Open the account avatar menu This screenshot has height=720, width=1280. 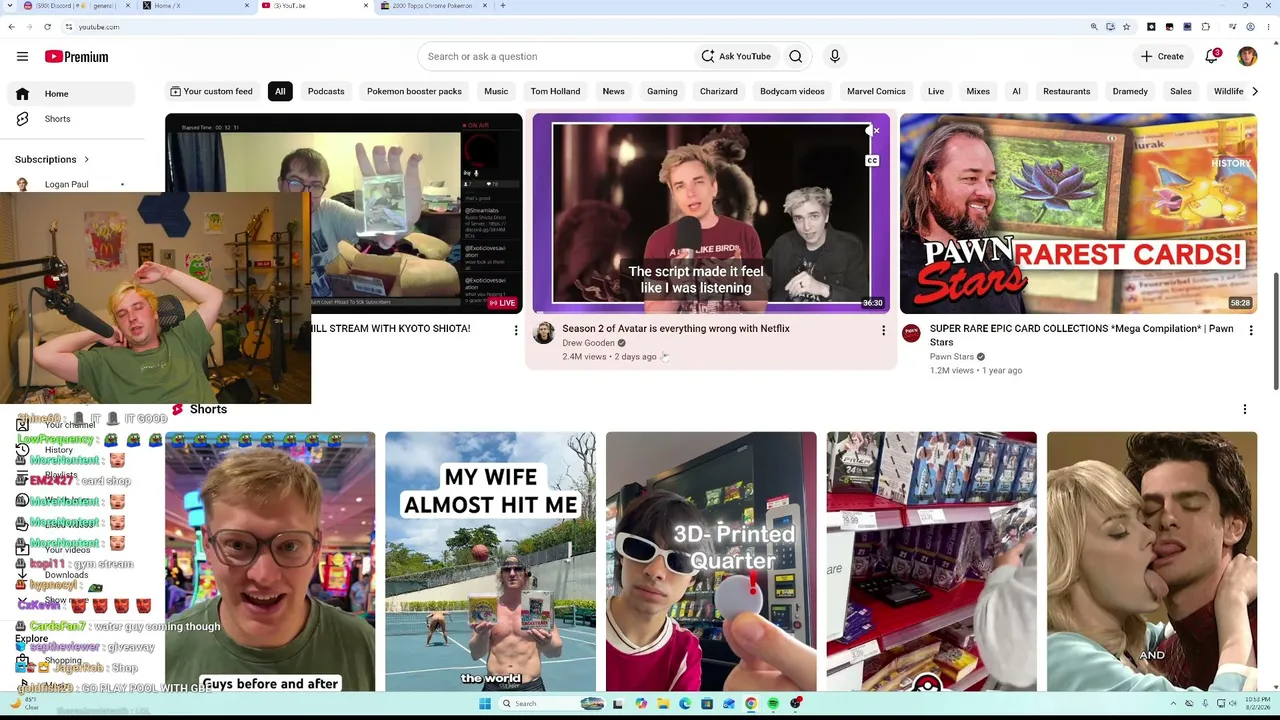point(1247,57)
